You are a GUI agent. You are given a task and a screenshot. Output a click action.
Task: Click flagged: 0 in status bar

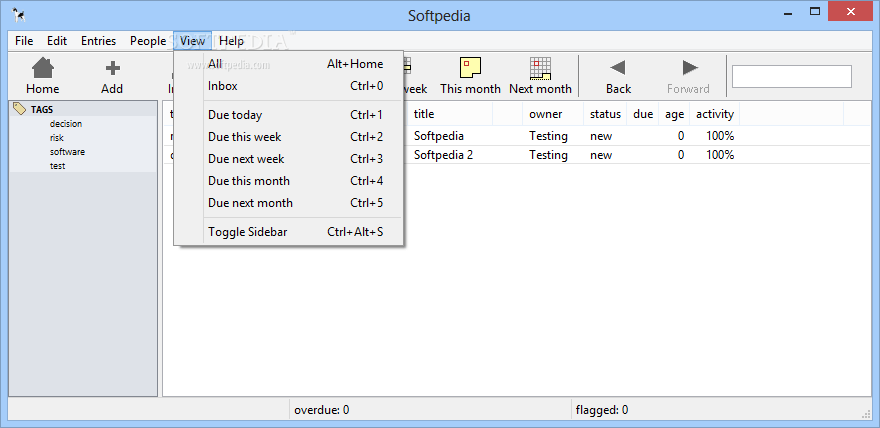[602, 410]
